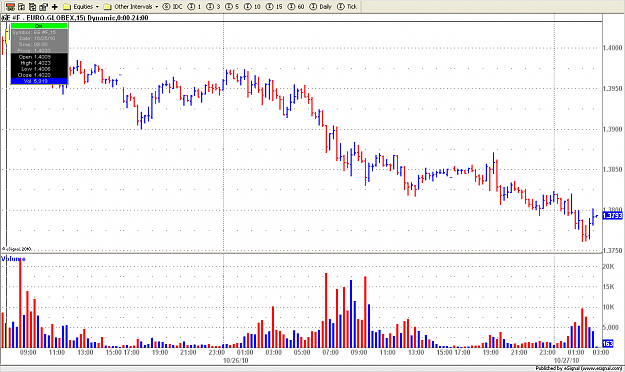Open the Other Intervals dropdown
This screenshot has width=625, height=372.
(131, 7)
